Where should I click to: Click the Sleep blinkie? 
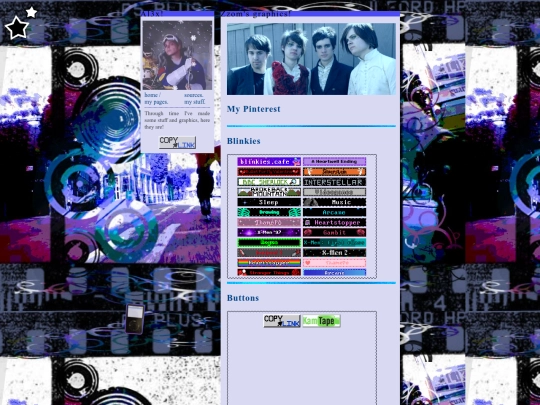pyautogui.click(x=269, y=202)
